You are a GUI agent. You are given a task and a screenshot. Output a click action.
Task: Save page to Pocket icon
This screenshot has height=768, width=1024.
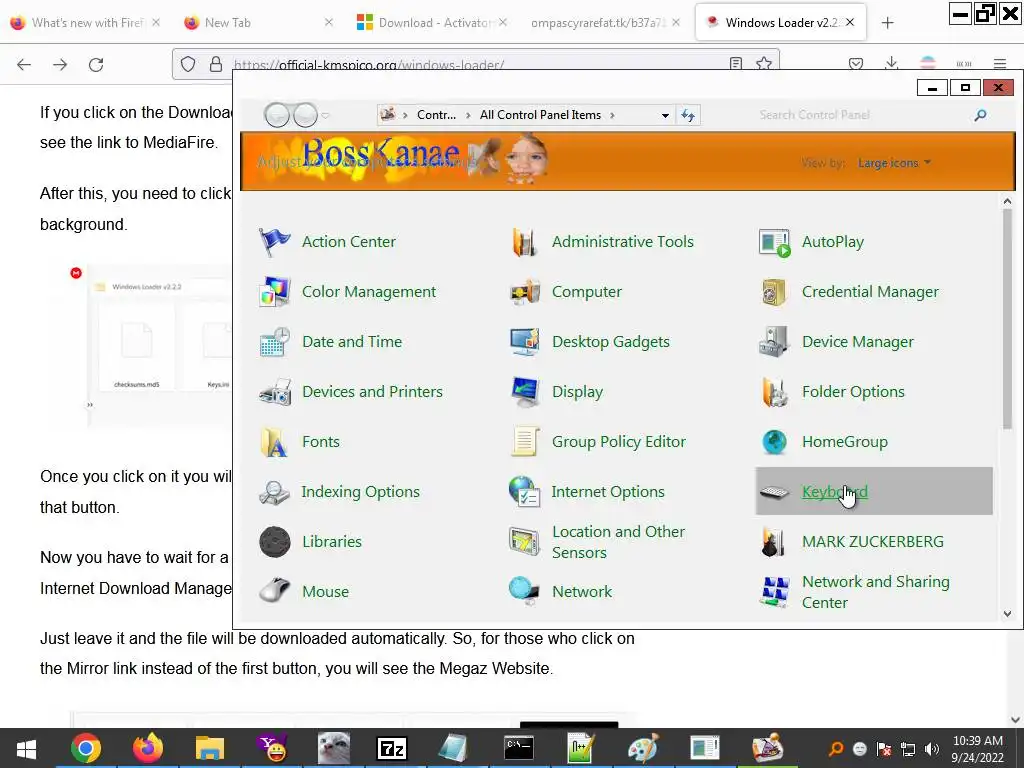856,63
